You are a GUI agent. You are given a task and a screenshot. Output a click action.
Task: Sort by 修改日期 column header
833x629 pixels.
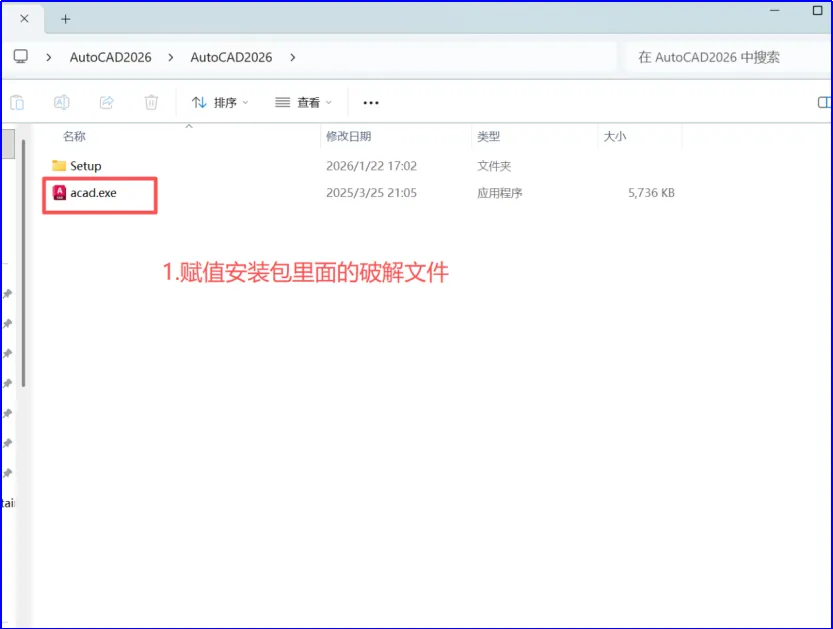(x=348, y=137)
